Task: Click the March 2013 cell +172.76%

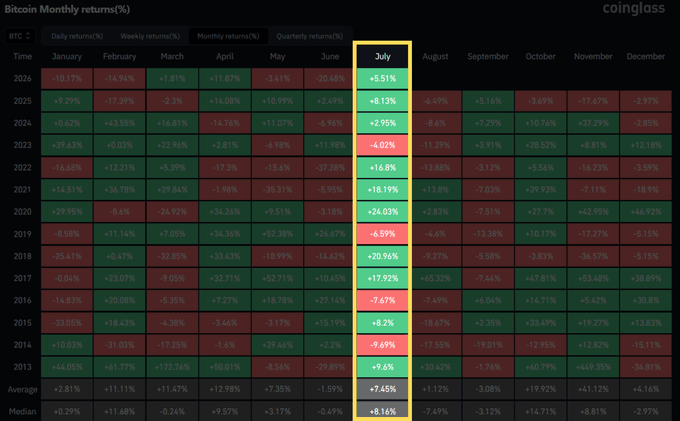Action: [x=172, y=367]
